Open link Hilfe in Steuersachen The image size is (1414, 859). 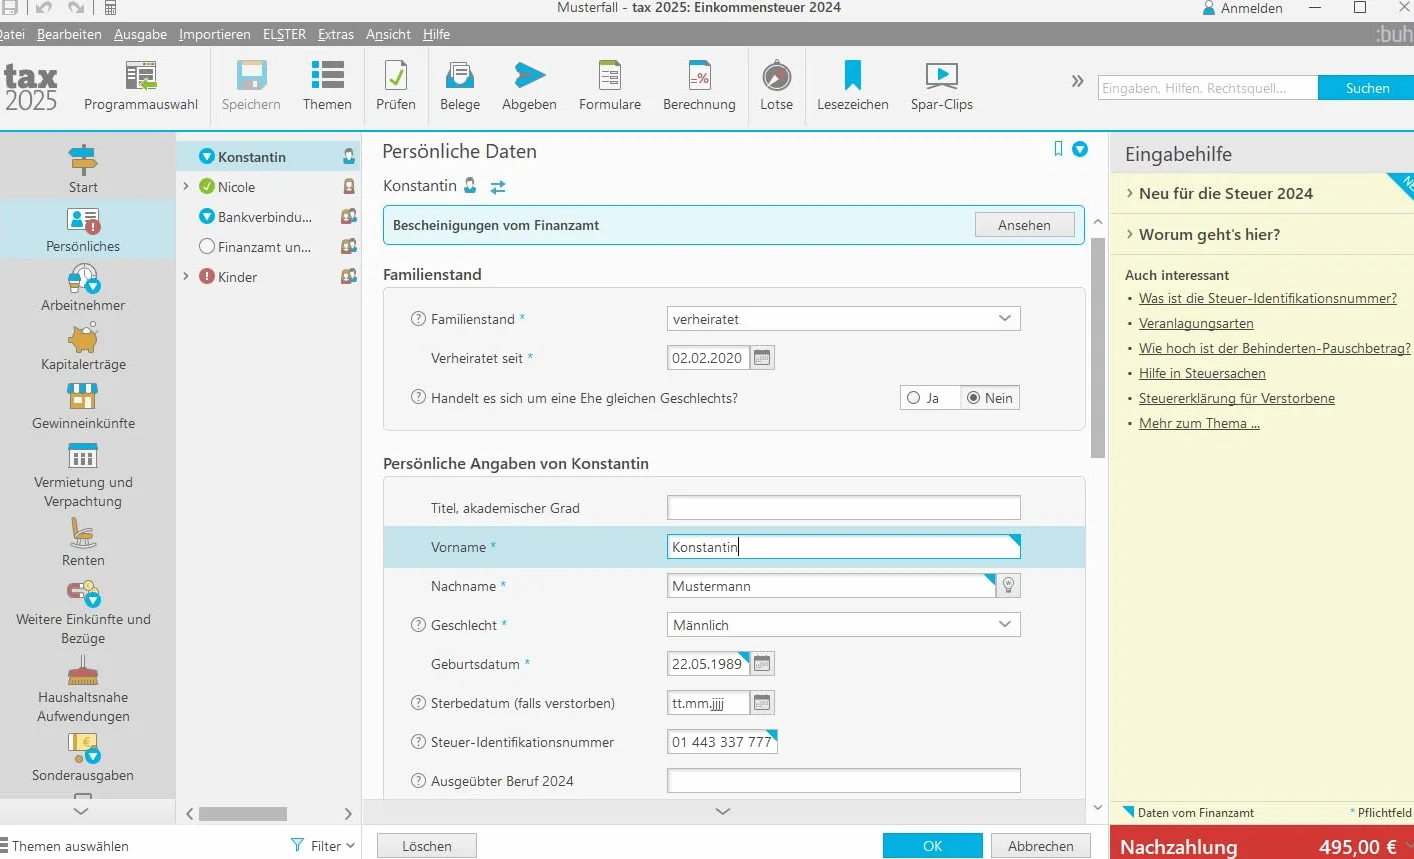(x=1202, y=373)
